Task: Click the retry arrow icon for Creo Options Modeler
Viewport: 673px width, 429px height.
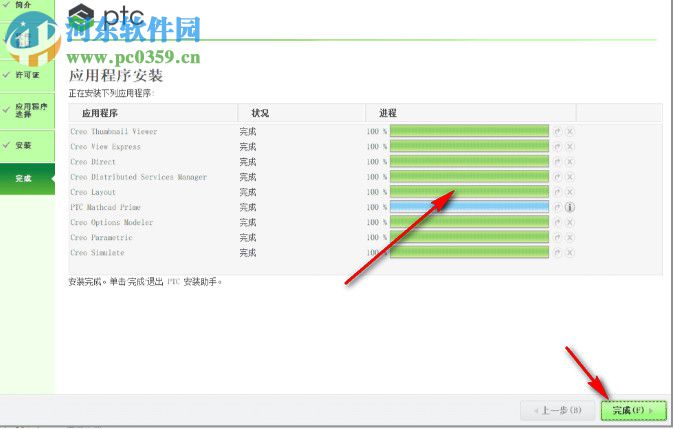Action: tap(557, 222)
